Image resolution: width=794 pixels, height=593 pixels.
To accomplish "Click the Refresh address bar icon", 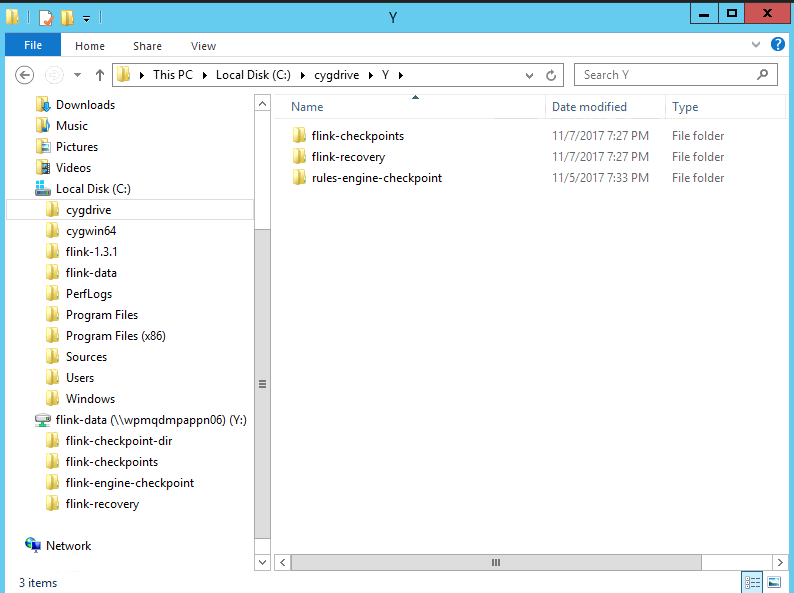I will pos(551,75).
